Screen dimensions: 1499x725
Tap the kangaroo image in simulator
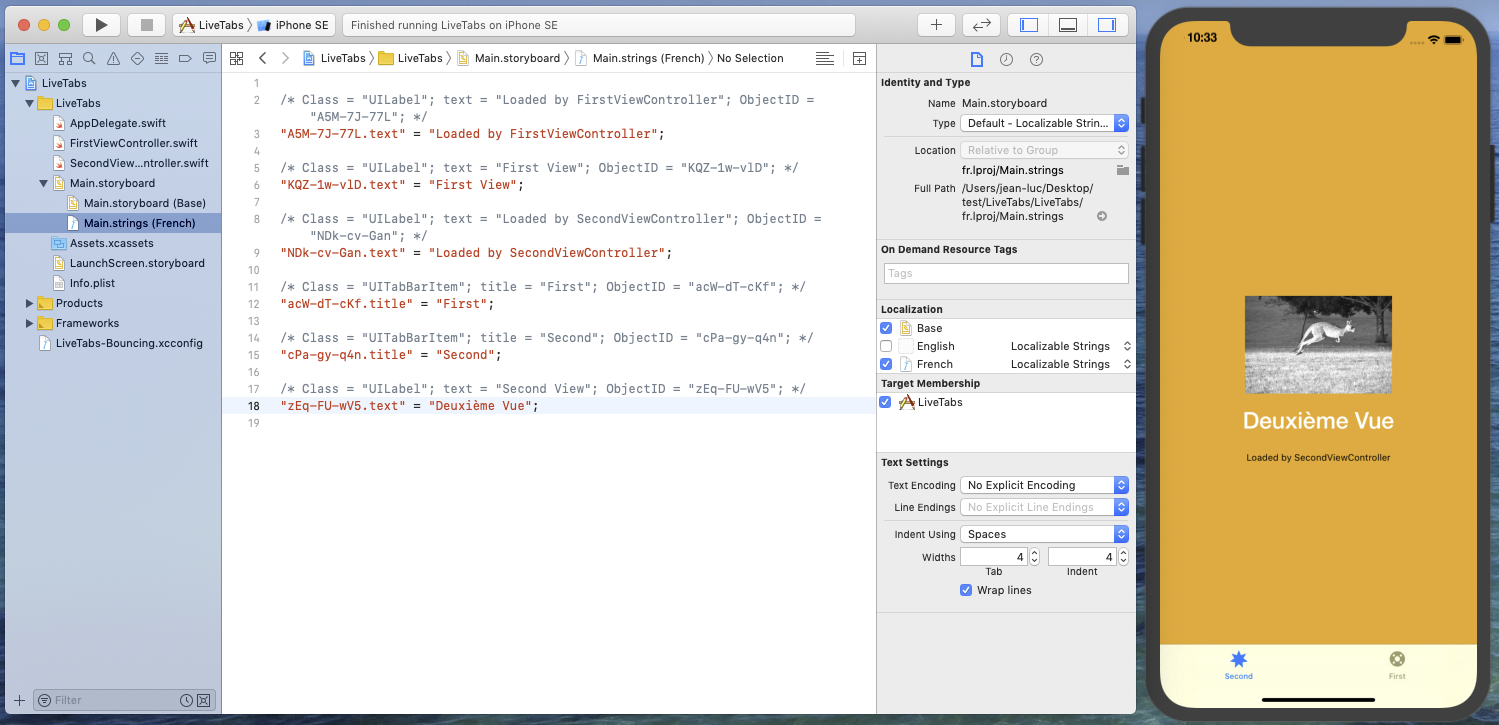(x=1318, y=344)
